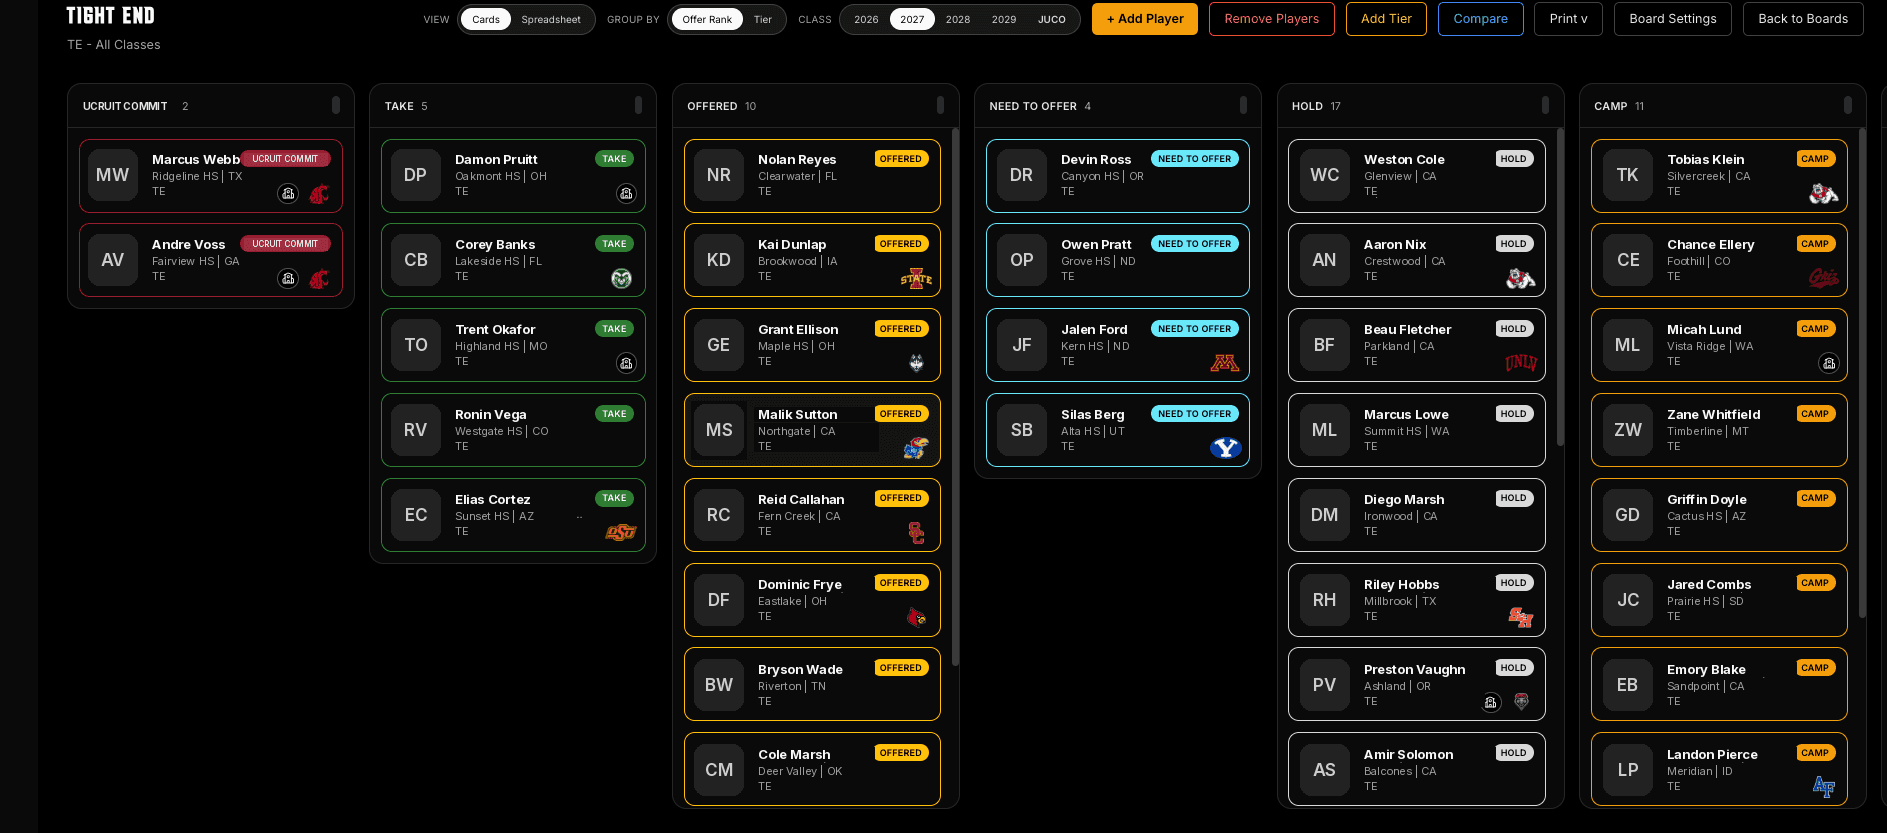The height and width of the screenshot is (833, 1887).
Task: Open Board Settings
Action: [x=1673, y=19]
